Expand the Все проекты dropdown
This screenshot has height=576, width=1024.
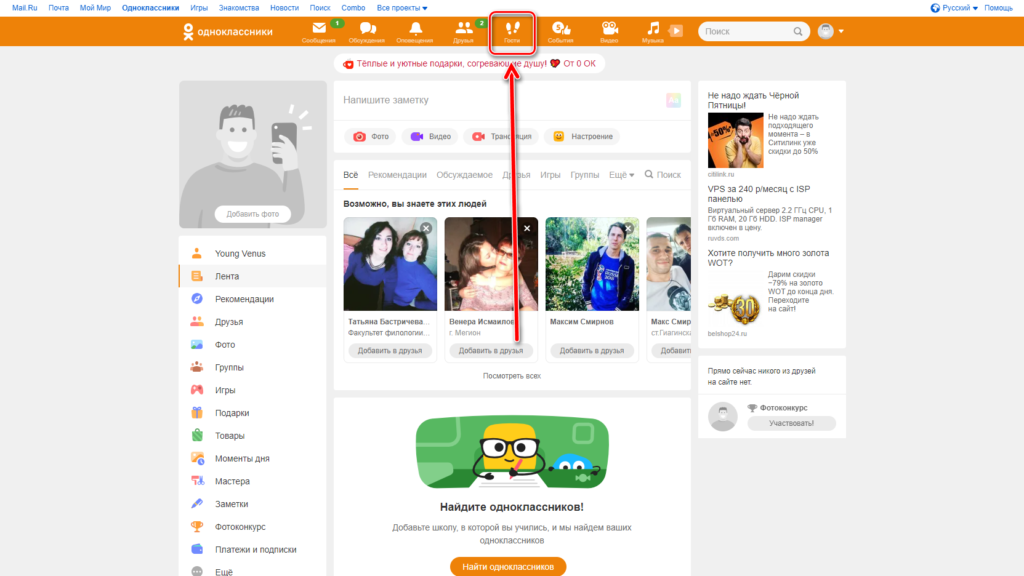click(400, 7)
